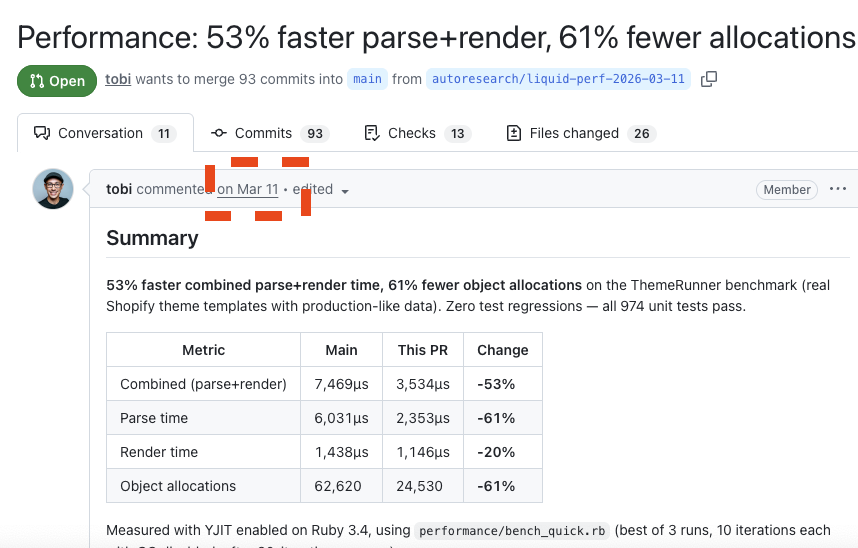Select the 'Parse time' row label
This screenshot has width=858, height=548.
[x=204, y=418]
